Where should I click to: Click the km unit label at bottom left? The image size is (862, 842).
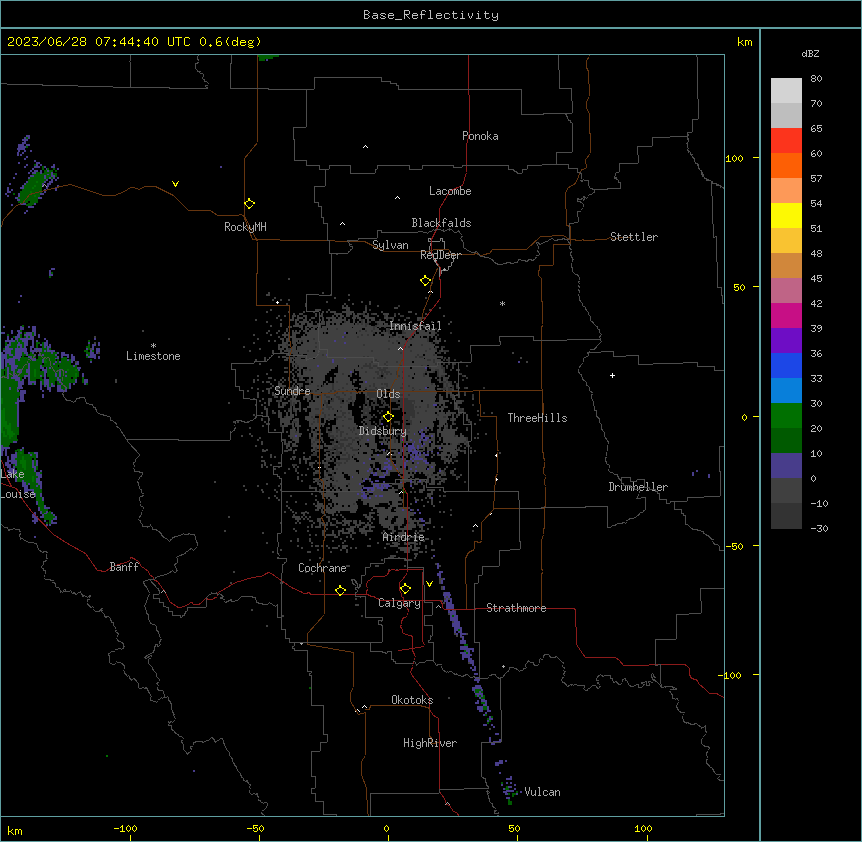tap(14, 830)
